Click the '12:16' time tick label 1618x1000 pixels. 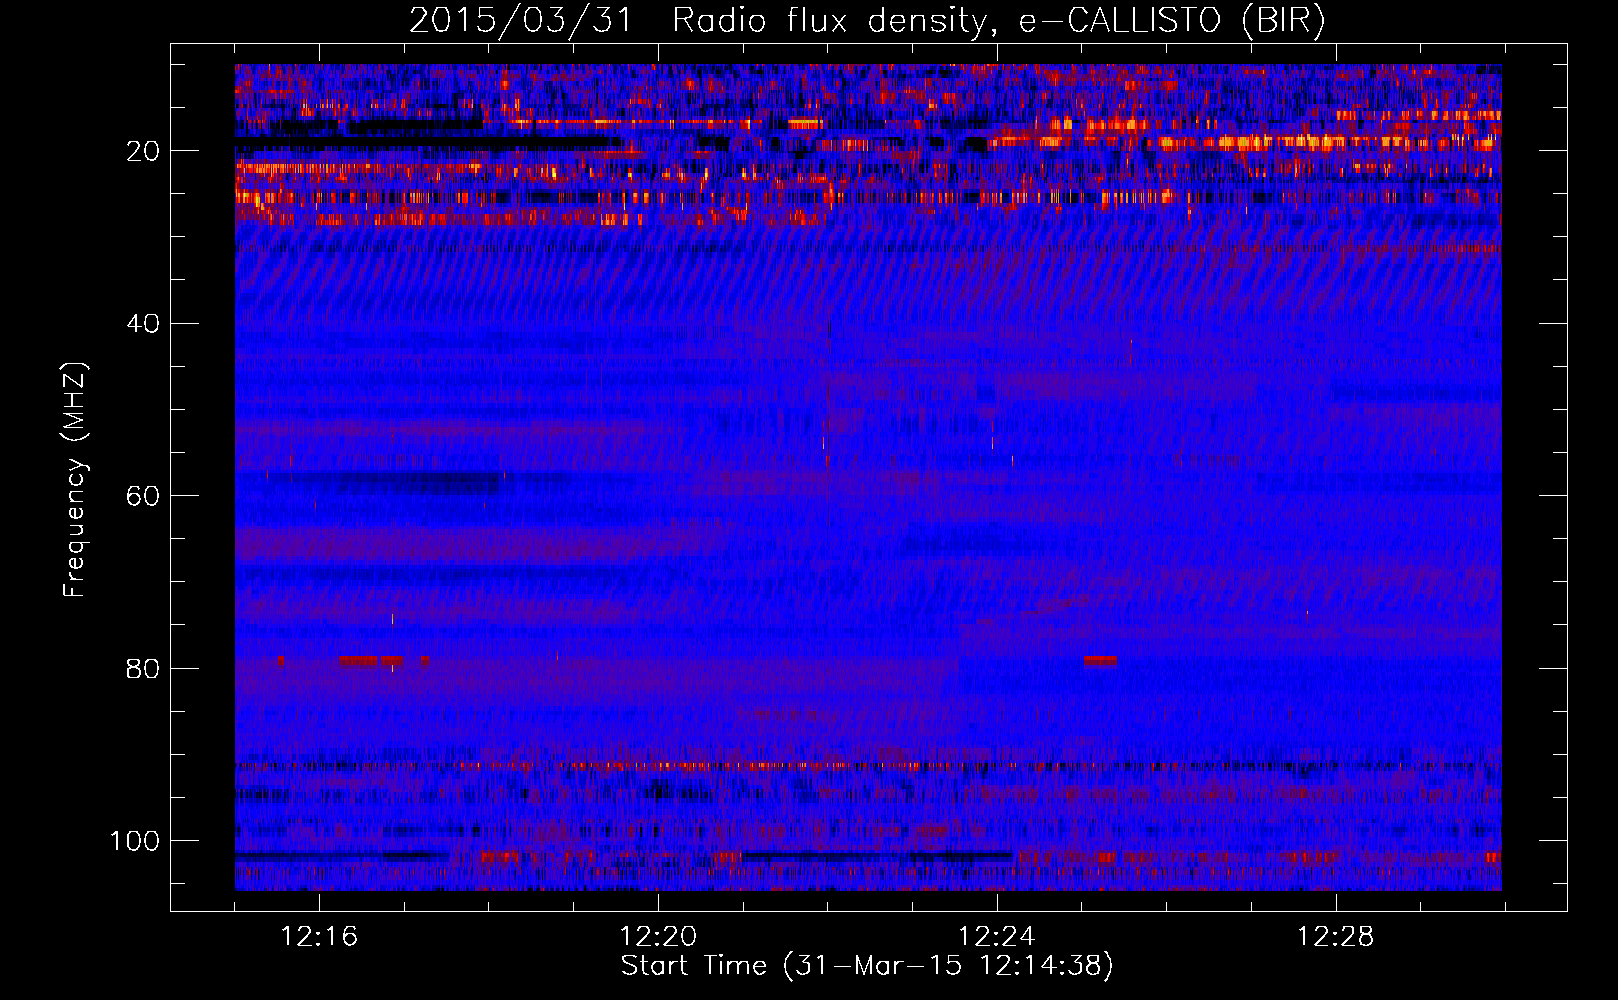[x=319, y=937]
